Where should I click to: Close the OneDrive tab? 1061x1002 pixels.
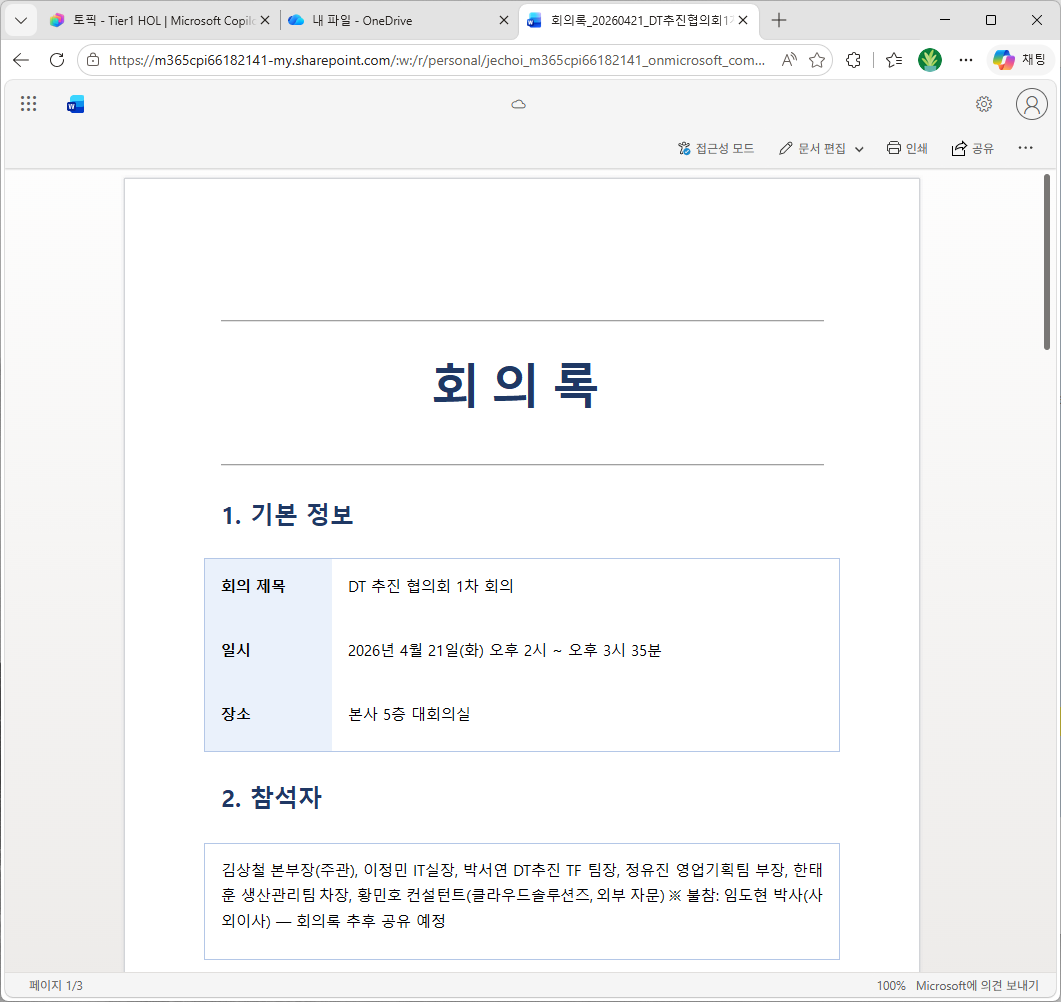pyautogui.click(x=503, y=20)
